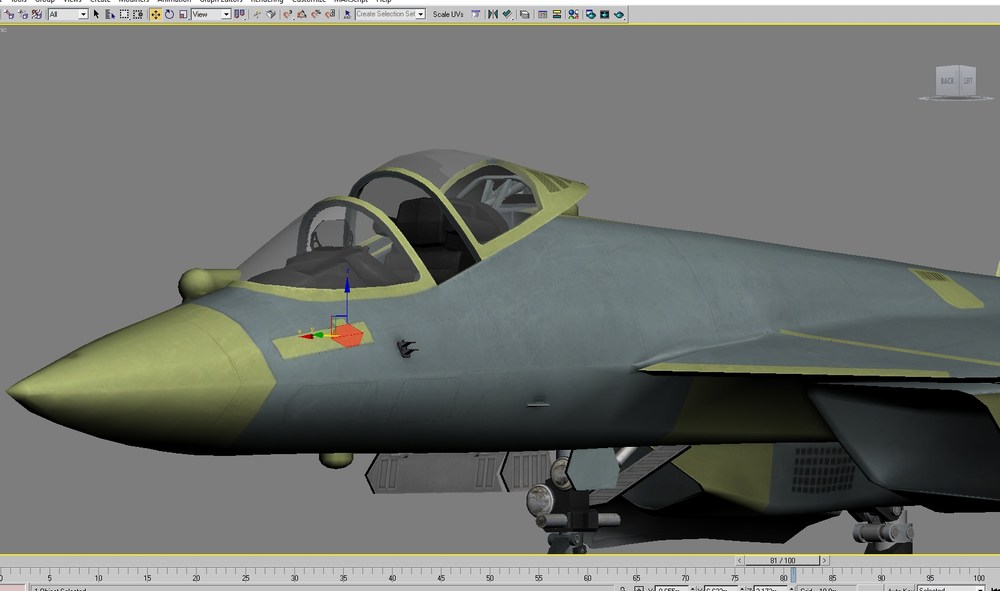Open the Material Editor

point(573,14)
